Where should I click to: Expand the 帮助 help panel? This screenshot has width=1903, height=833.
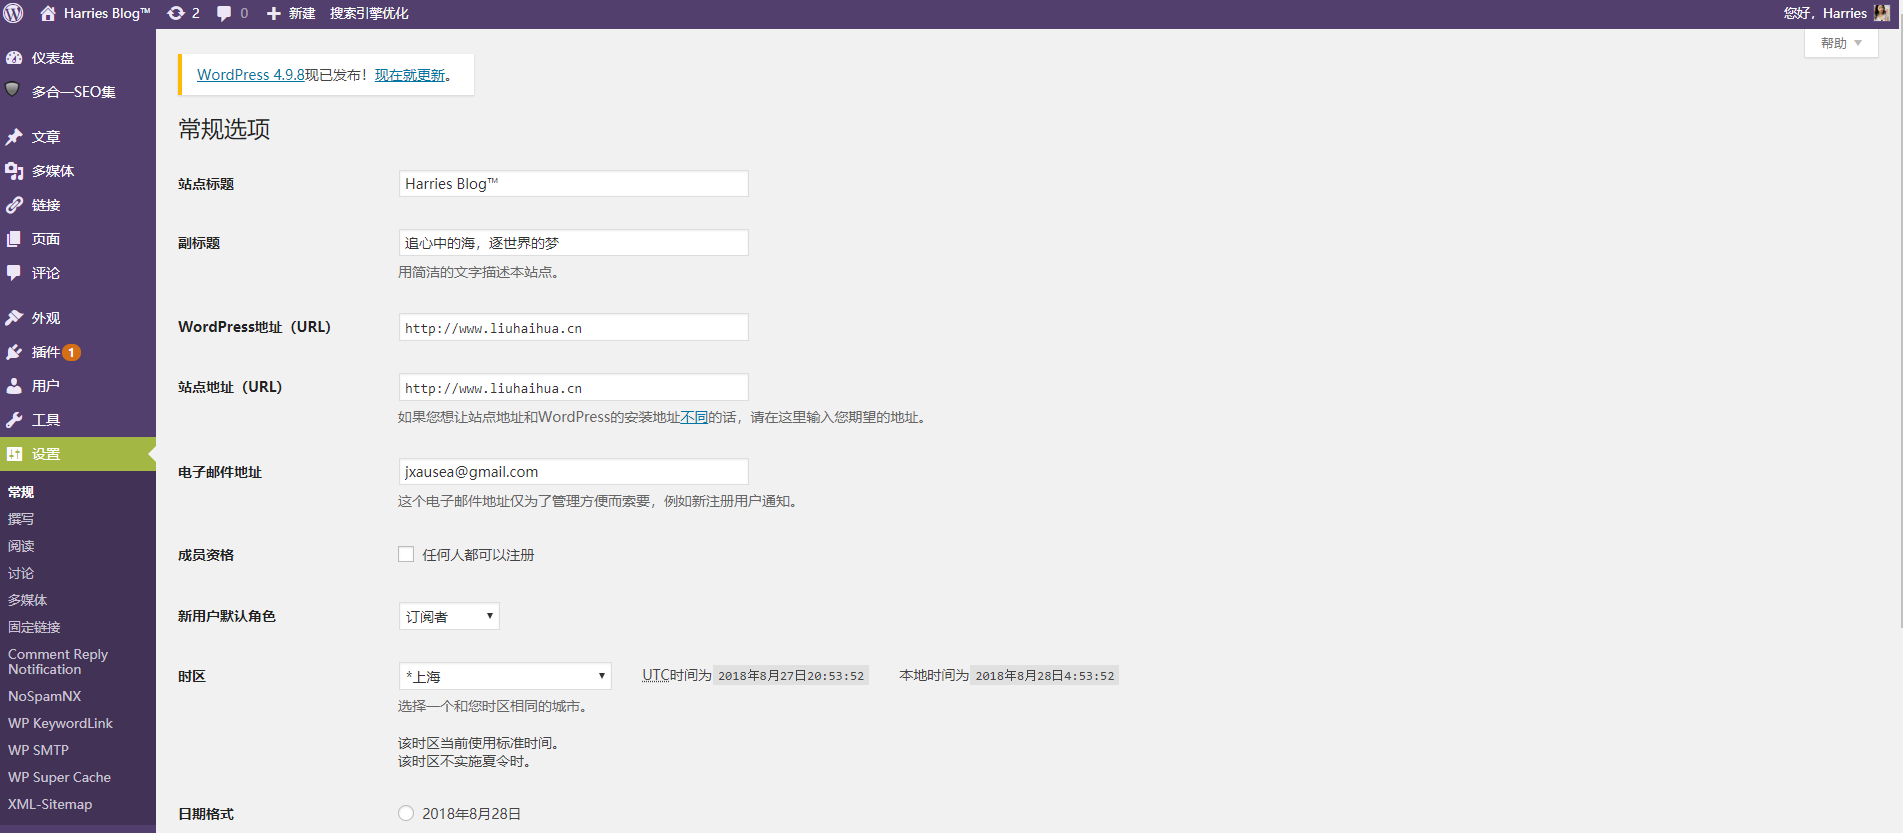(x=1841, y=43)
